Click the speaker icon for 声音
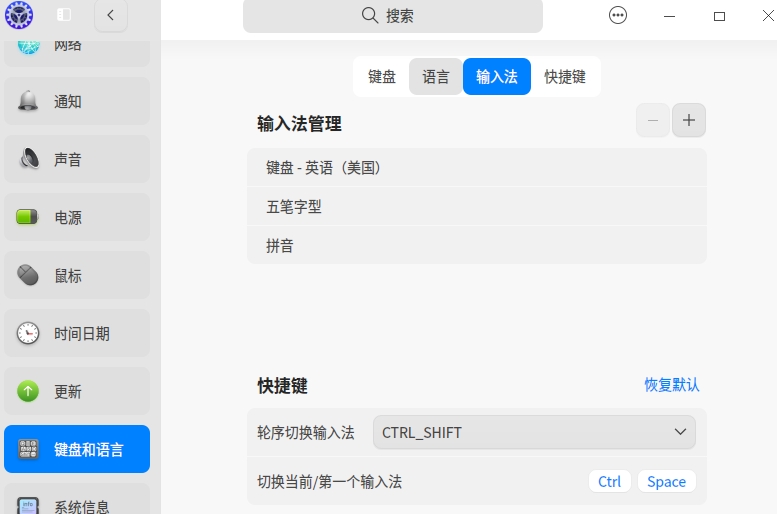Viewport: 777px width, 514px height. point(29,159)
